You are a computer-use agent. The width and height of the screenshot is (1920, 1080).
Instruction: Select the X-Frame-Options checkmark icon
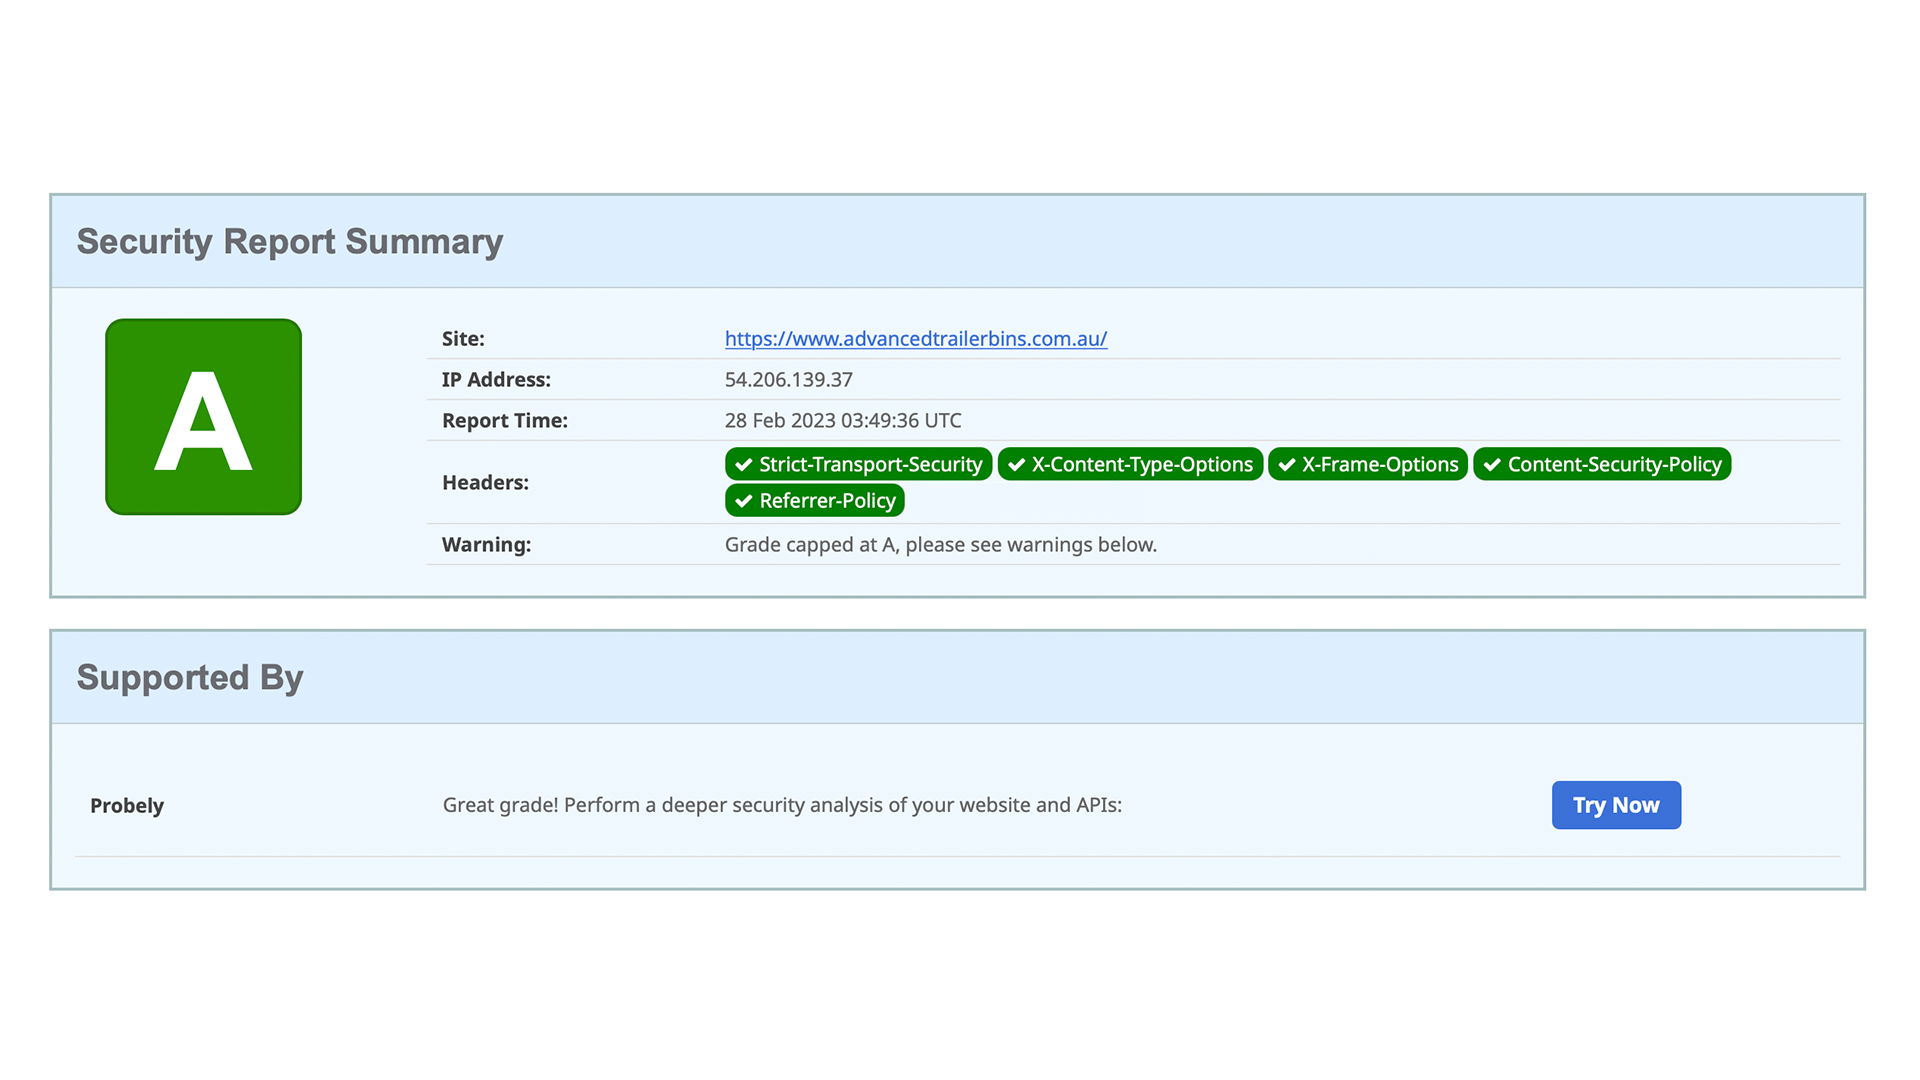point(1285,464)
